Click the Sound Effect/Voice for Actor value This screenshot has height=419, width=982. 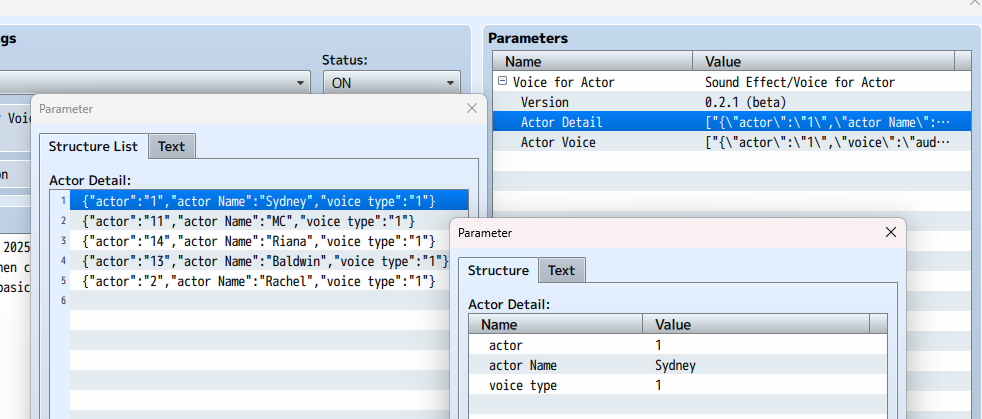pos(800,82)
